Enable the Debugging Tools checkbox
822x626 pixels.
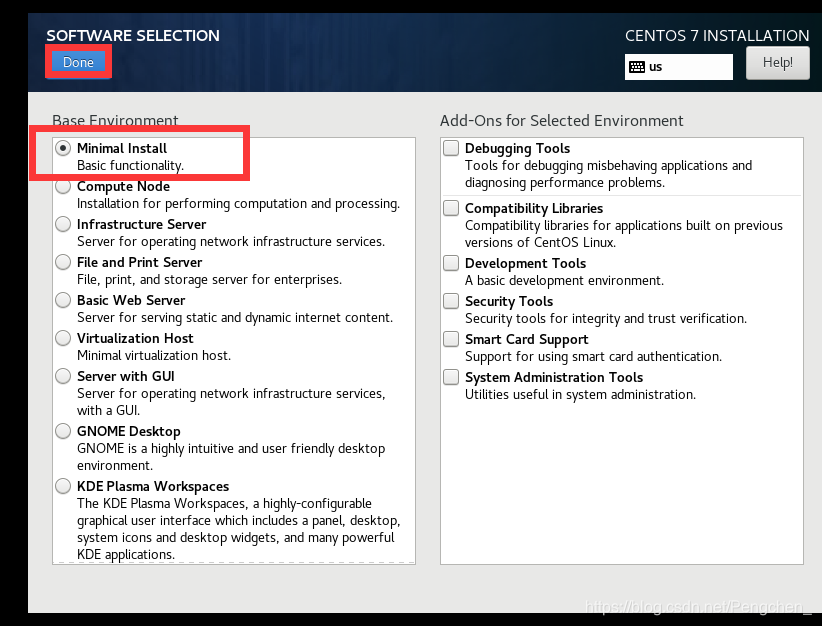click(x=451, y=148)
